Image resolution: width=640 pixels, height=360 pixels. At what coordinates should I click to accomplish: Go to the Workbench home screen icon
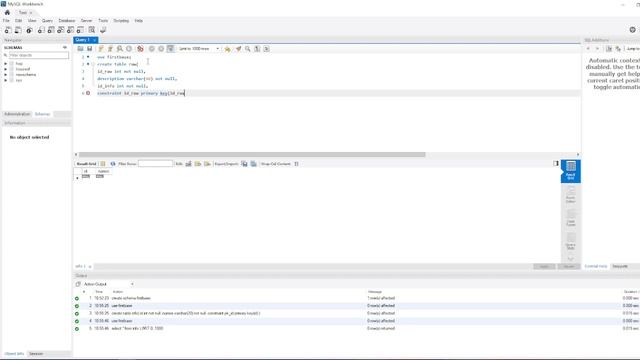[7, 13]
